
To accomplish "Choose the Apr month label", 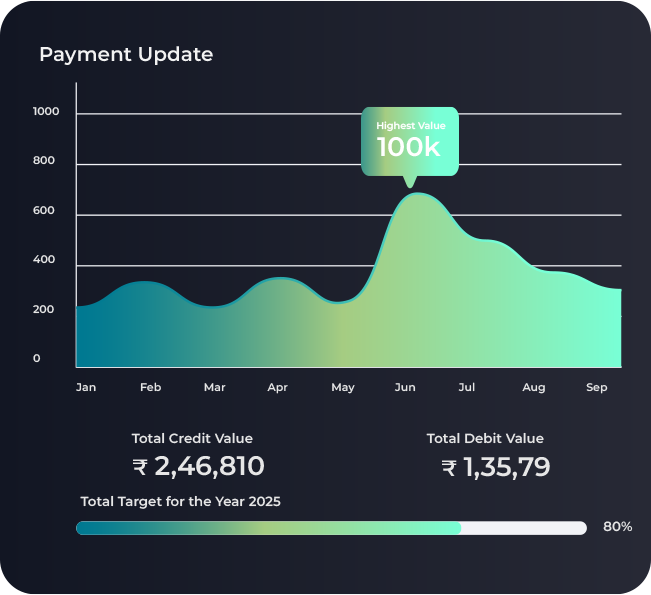I will pyautogui.click(x=278, y=387).
